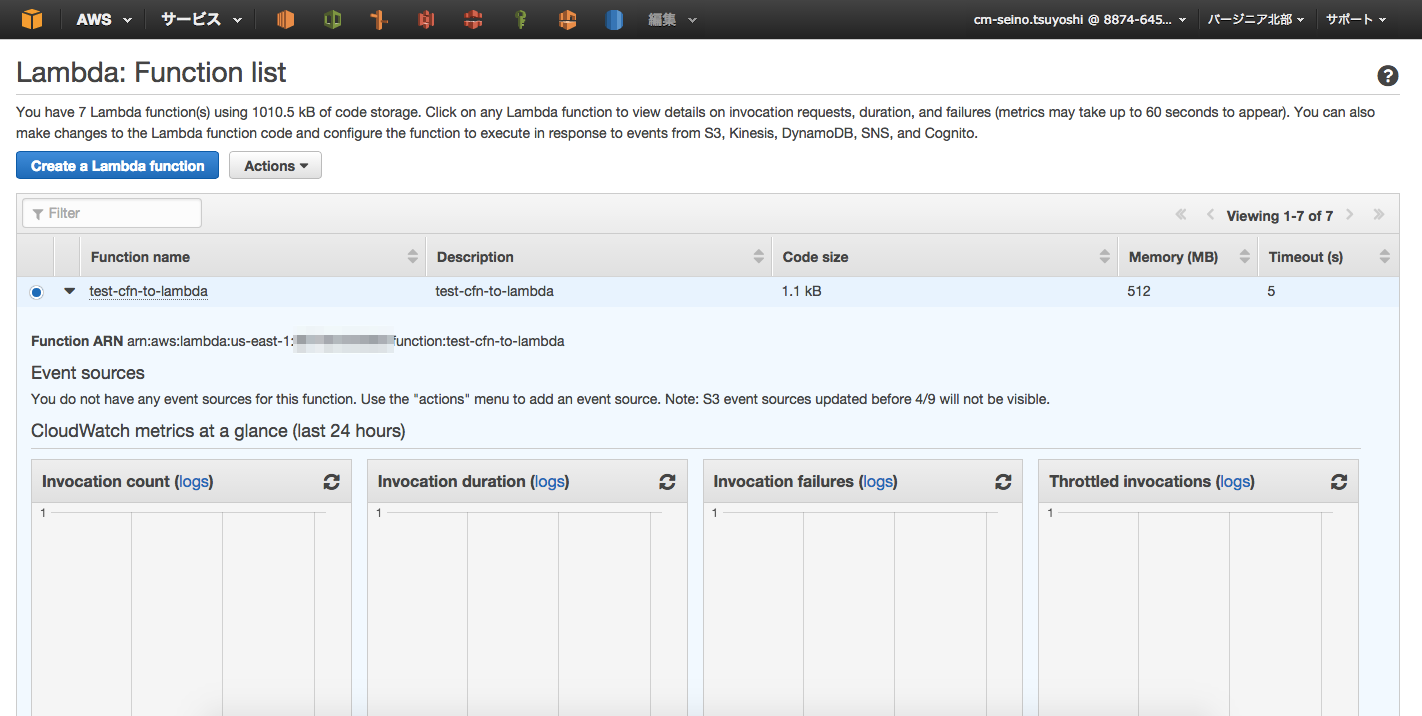Click the blue cylinder service shortcut icon
The height and width of the screenshot is (716, 1422).
click(x=614, y=18)
